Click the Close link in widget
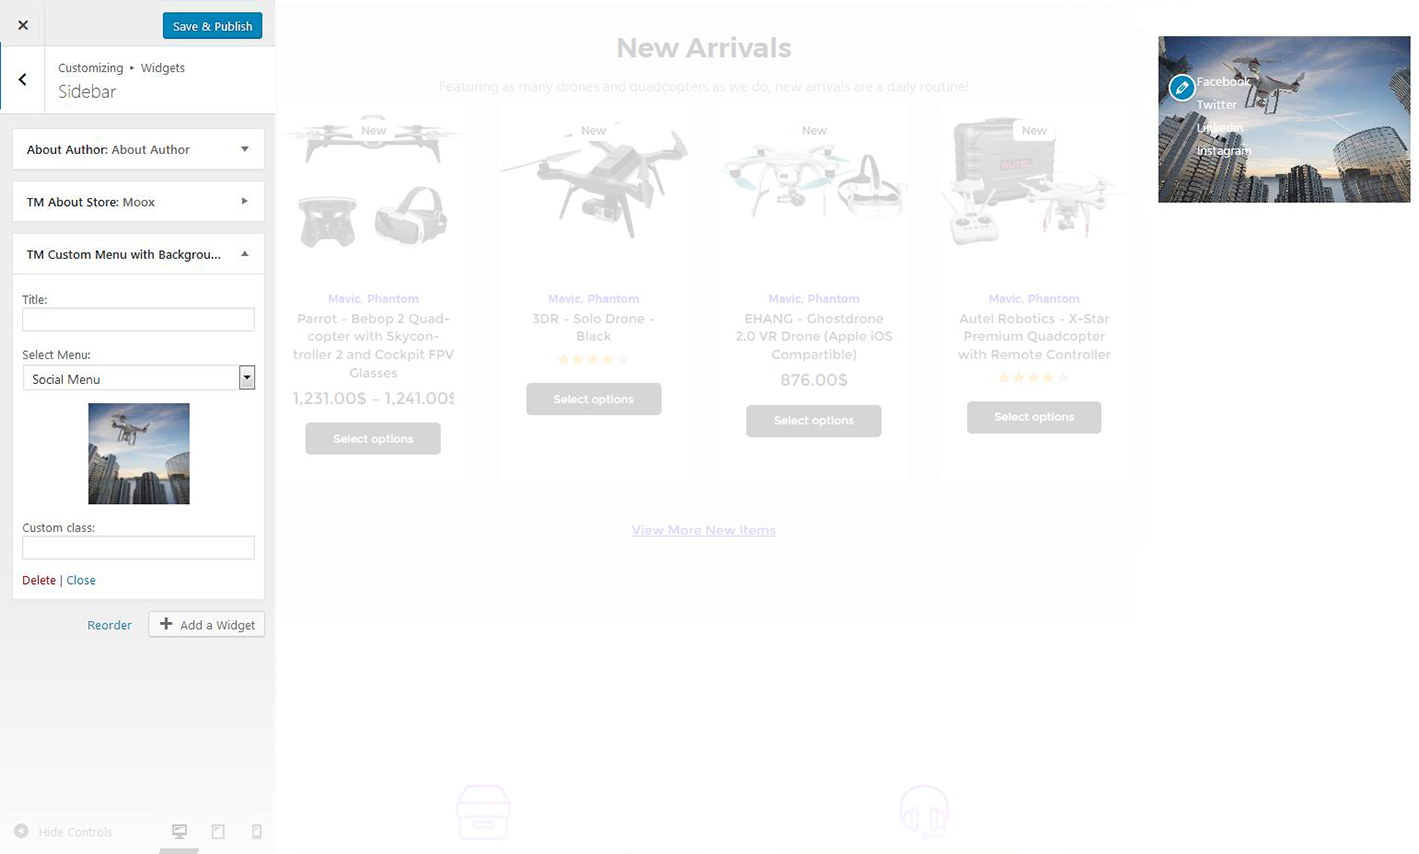This screenshot has width=1419, height=854. 81,580
